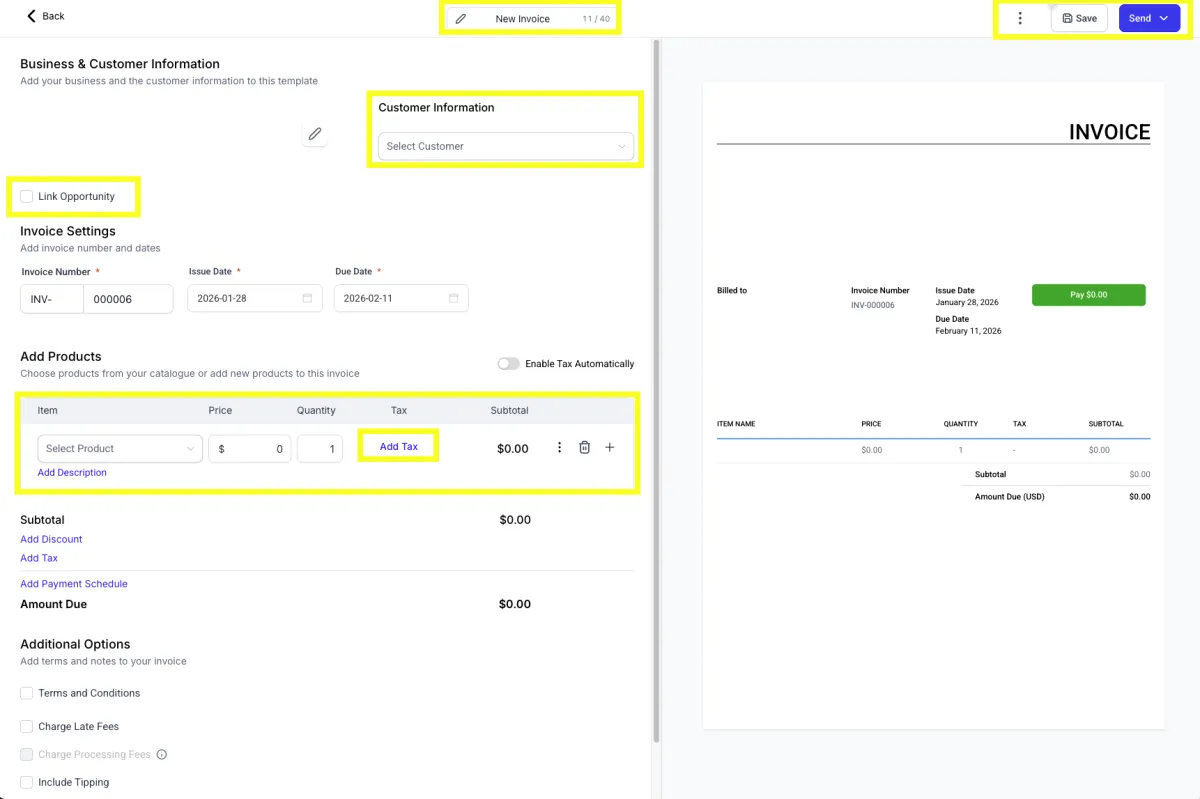Click the info icon beside Charge Processing Fees
Screen dimensions: 1200x799
162,755
